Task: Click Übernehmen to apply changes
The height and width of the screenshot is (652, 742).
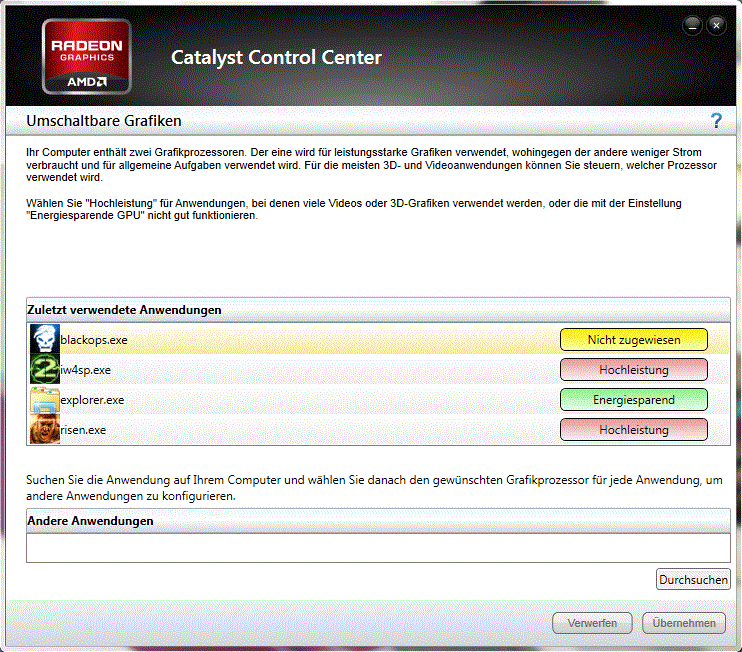Action: coord(684,623)
